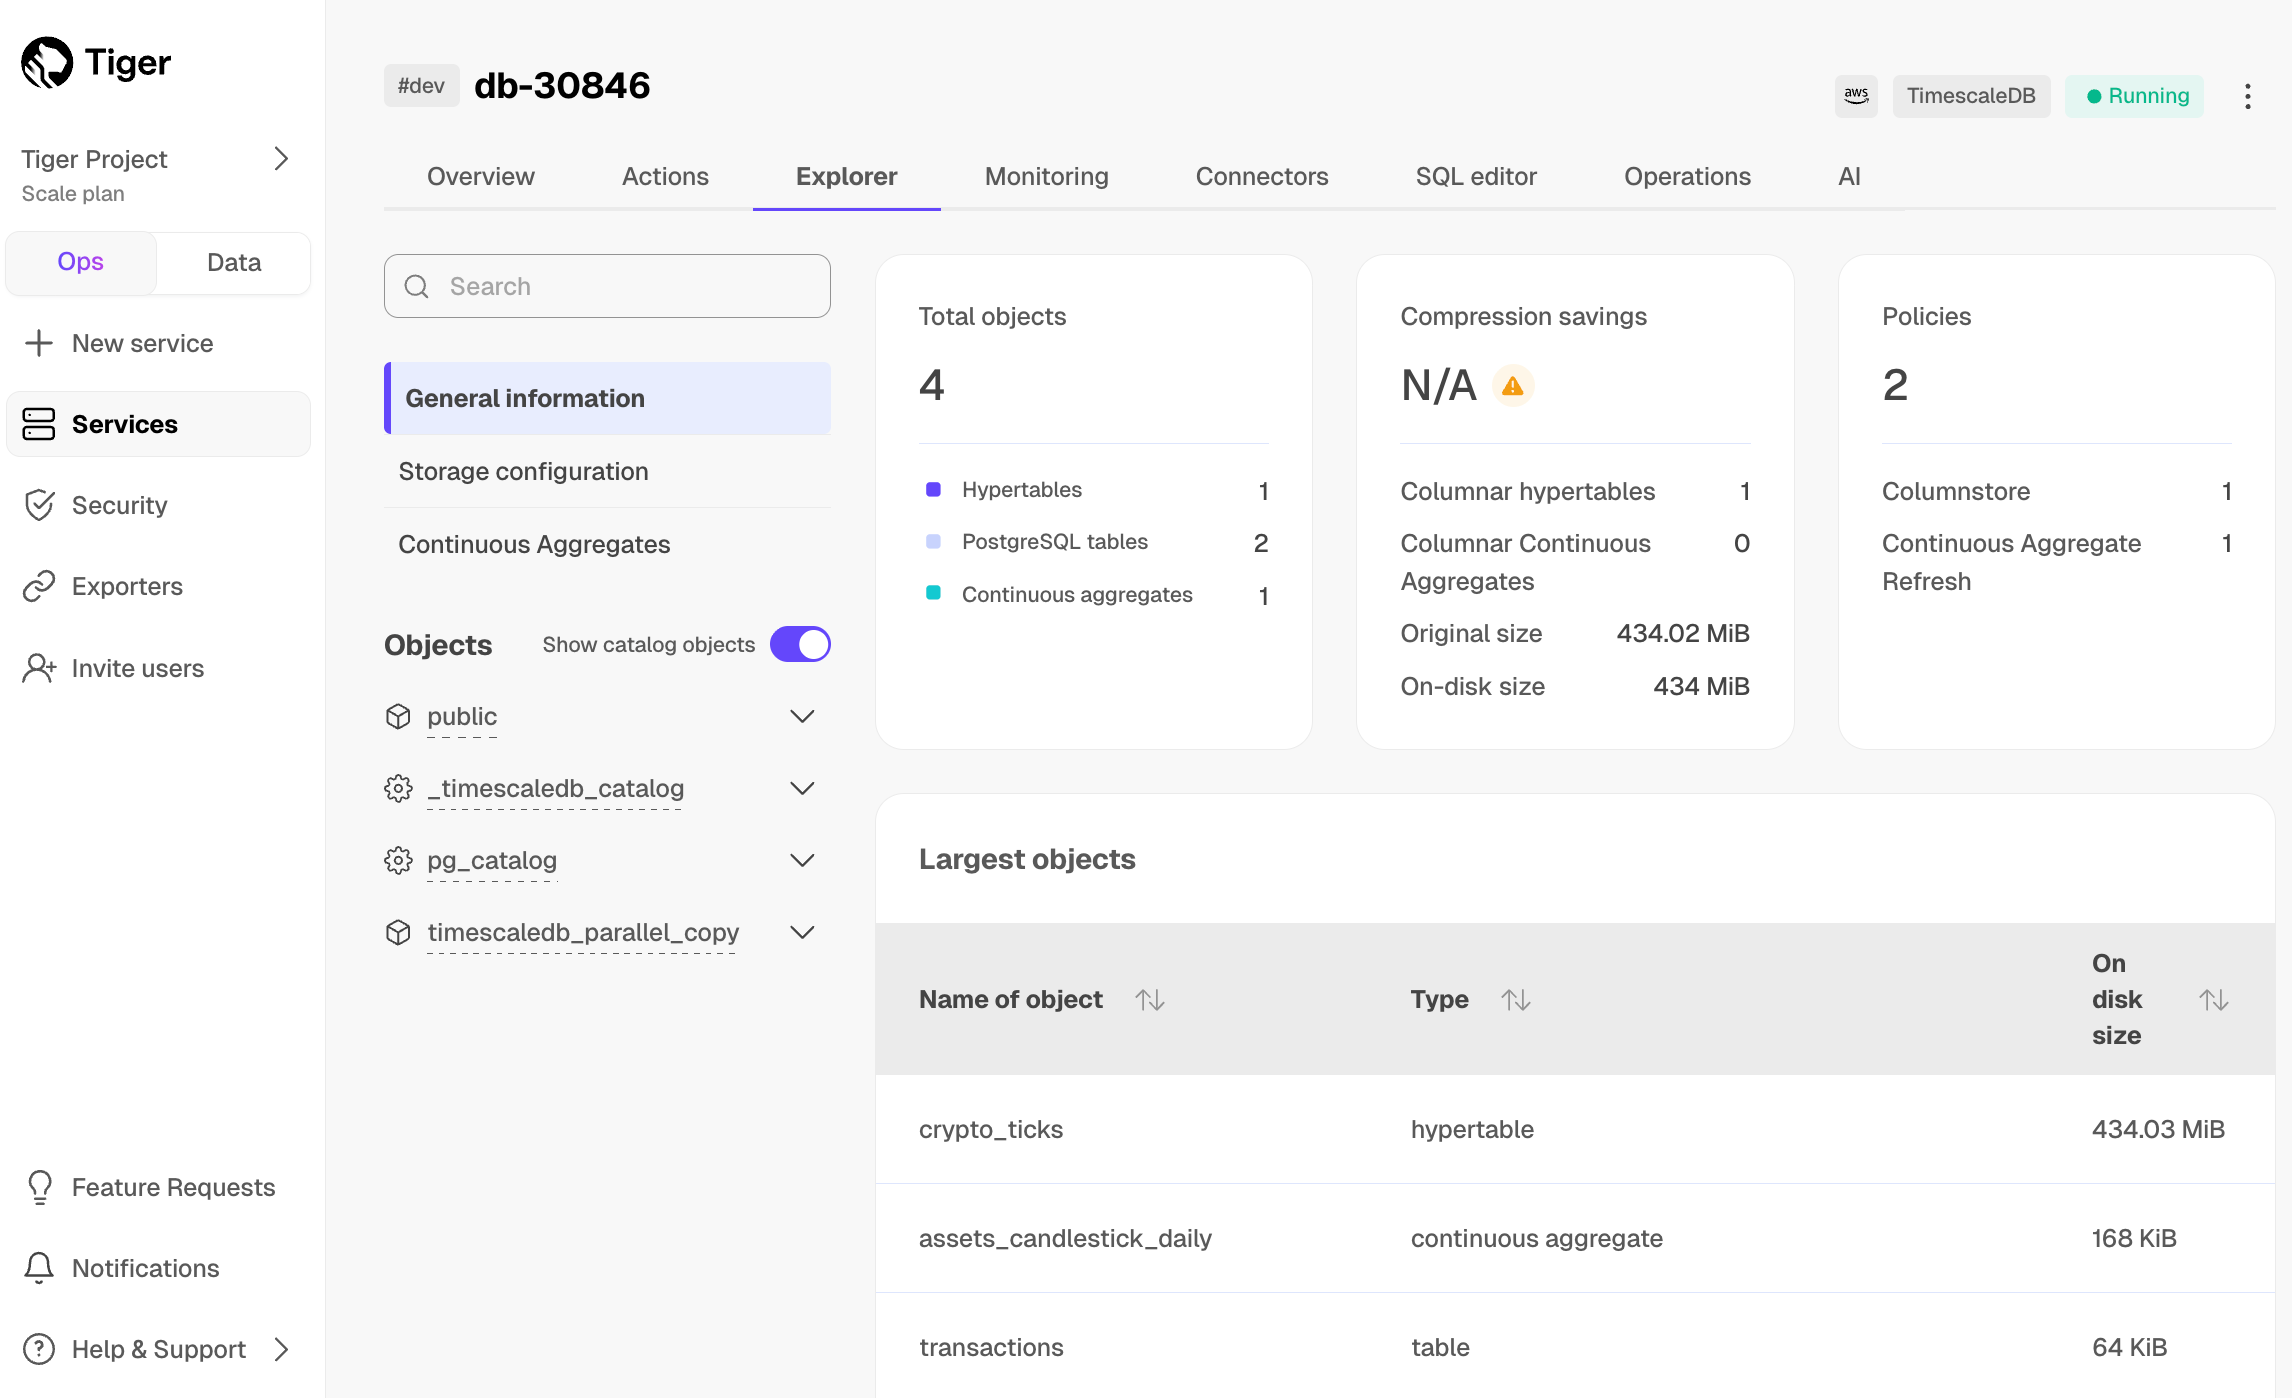Sort by On disk size column

pos(2213,999)
